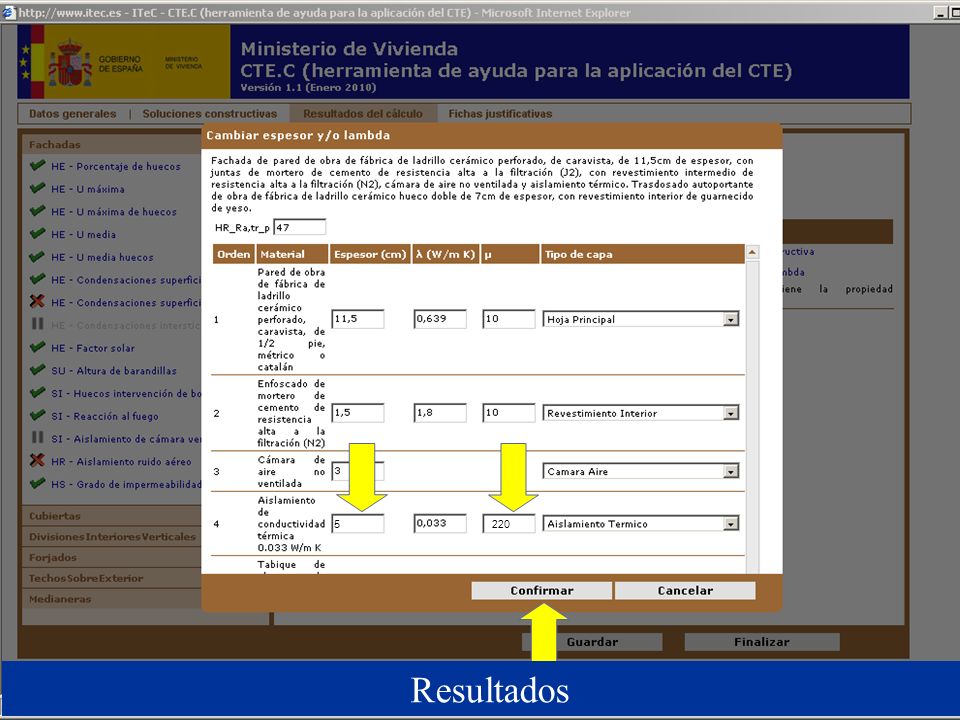Viewport: 960px width, 720px height.
Task: Select SI - Aislamiento de cámara ventilada item
Action: coord(126,439)
